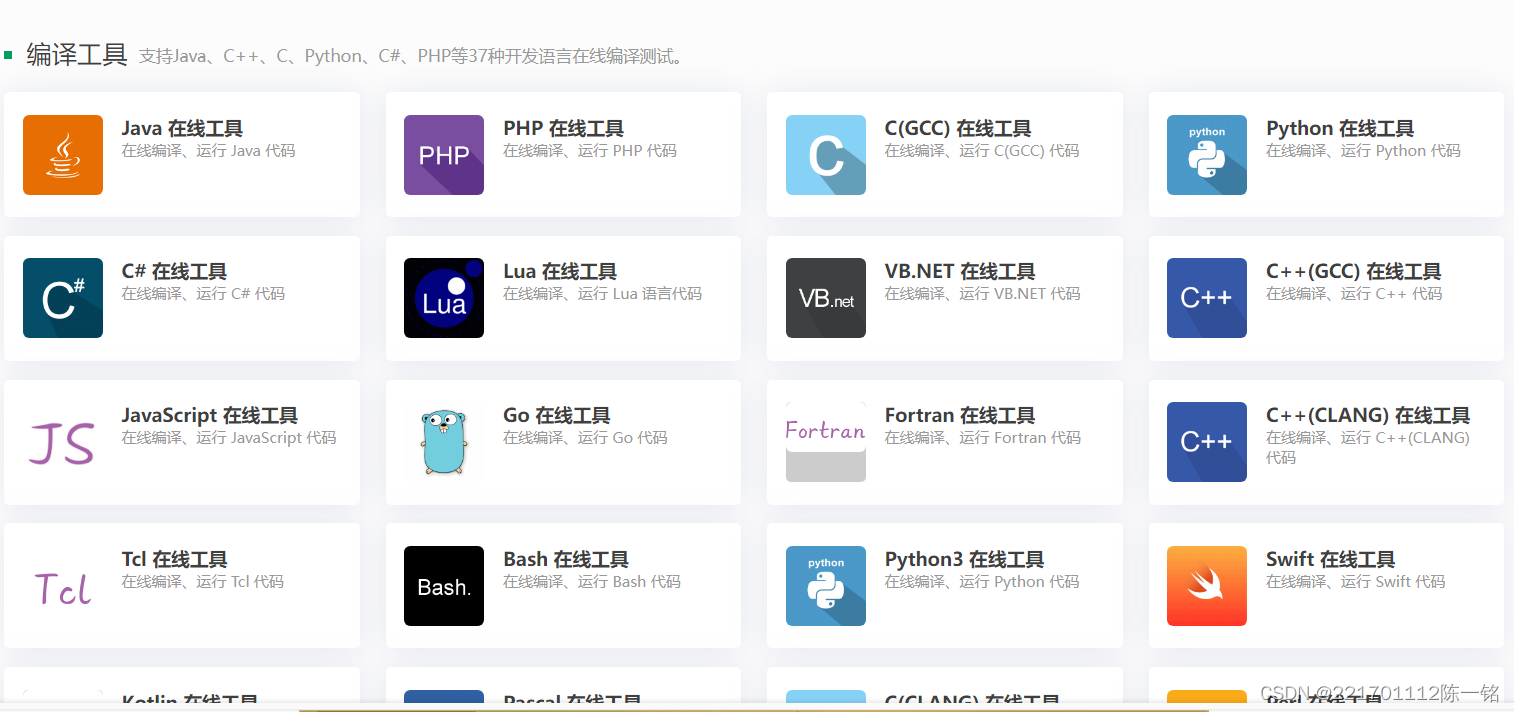
Task: Click the black Bash icon
Action: pos(444,586)
